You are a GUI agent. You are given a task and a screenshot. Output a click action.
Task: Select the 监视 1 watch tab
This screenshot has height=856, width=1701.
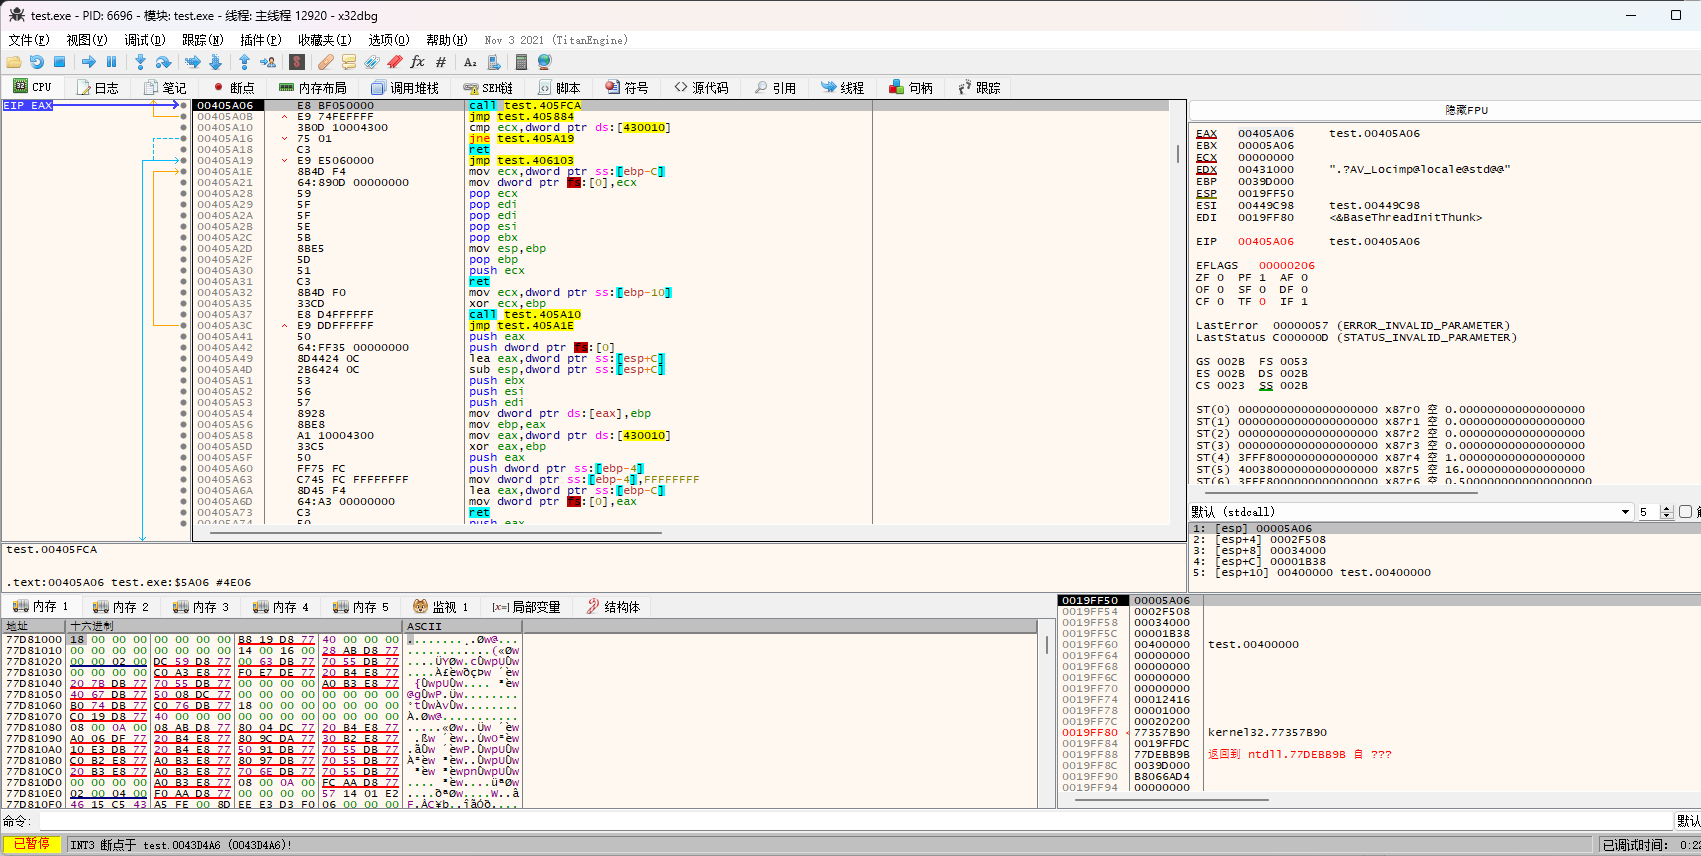click(x=440, y=607)
